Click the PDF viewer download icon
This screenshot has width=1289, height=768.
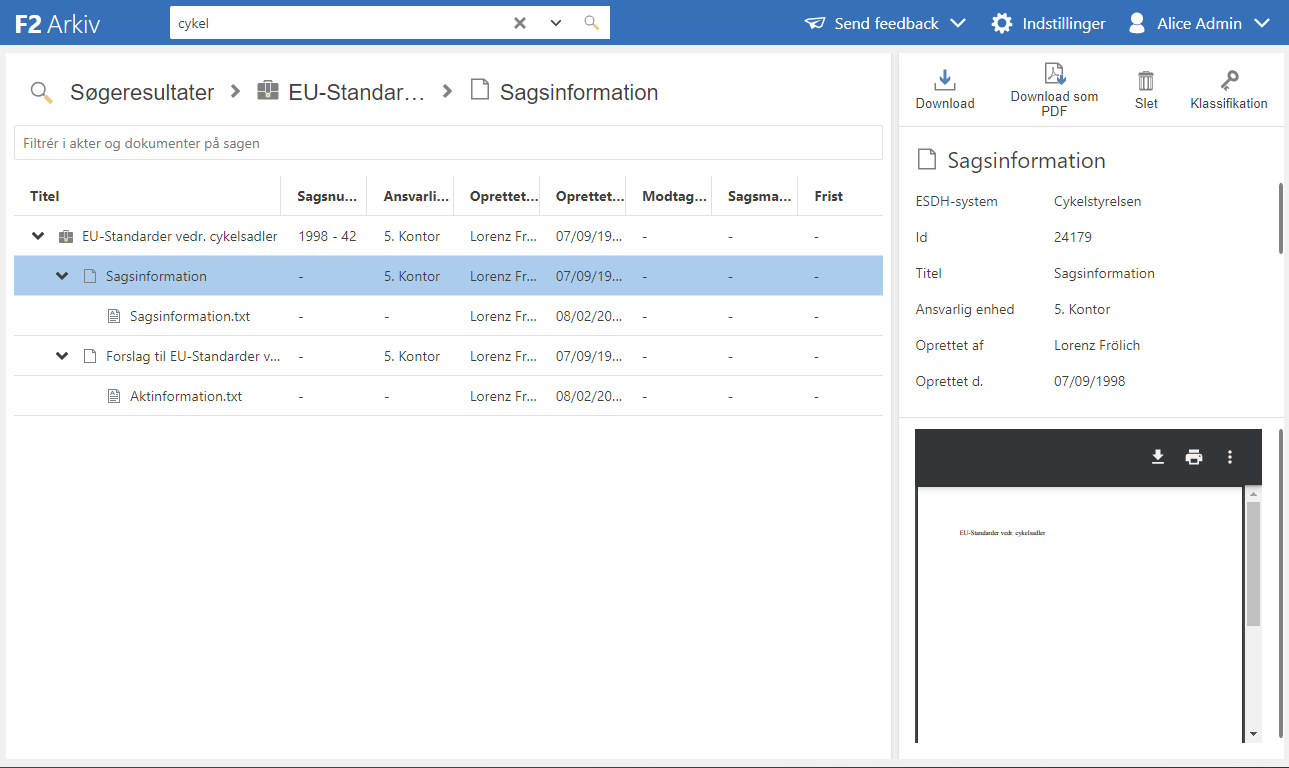pos(1158,457)
